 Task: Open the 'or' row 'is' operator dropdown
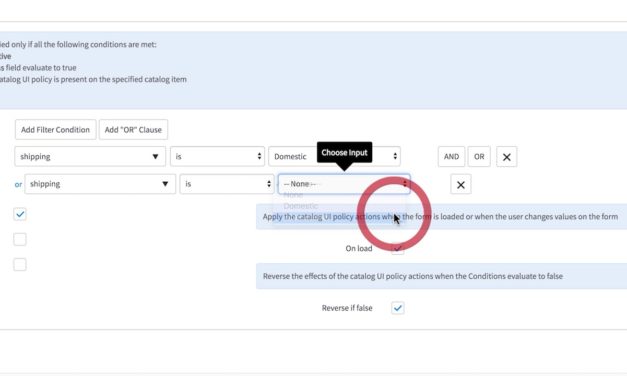coord(227,184)
